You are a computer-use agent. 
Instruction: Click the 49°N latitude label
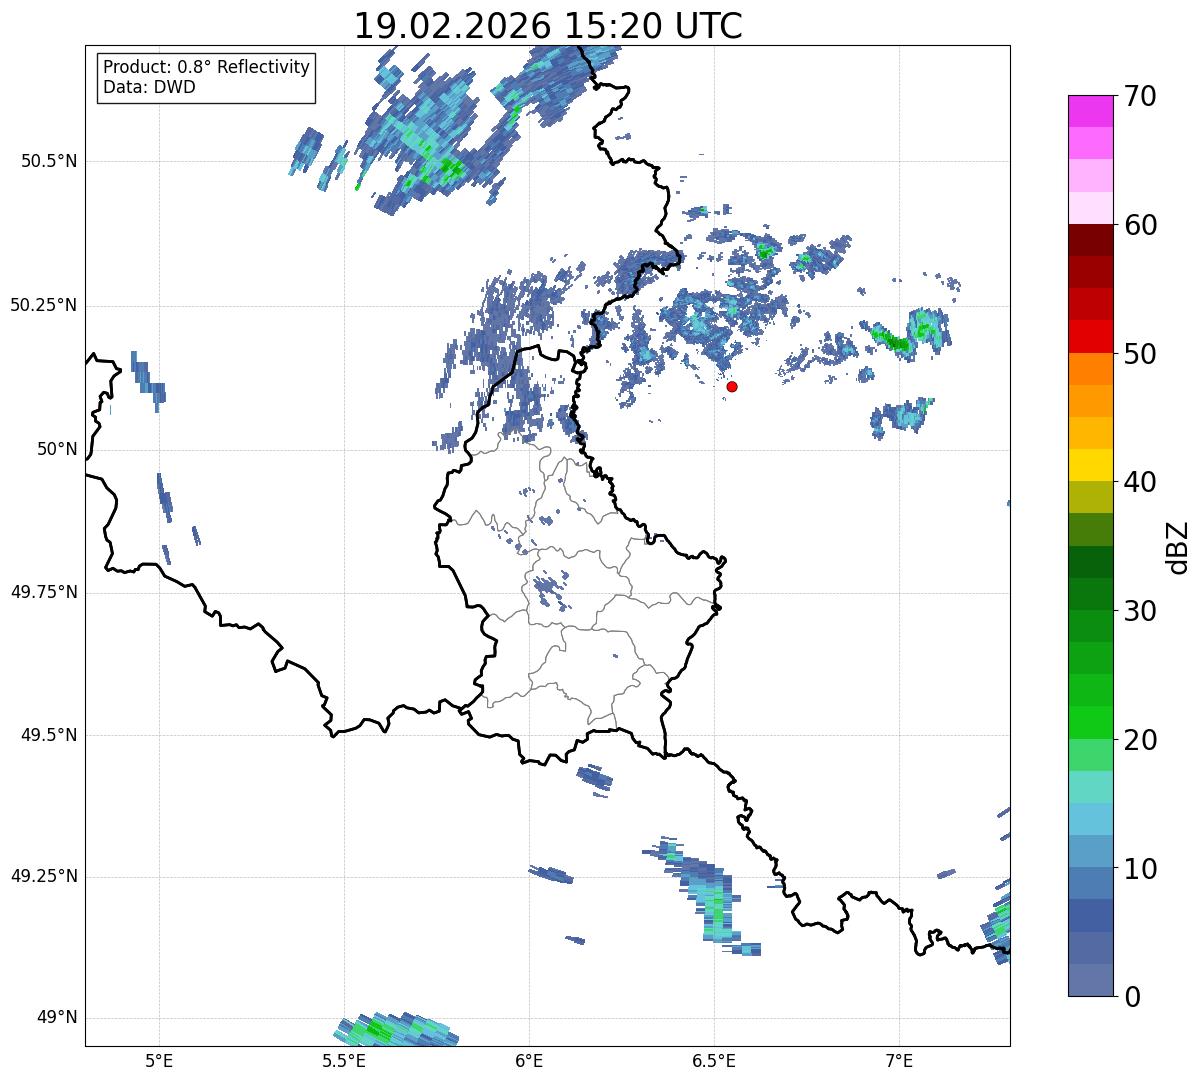[x=57, y=1017]
